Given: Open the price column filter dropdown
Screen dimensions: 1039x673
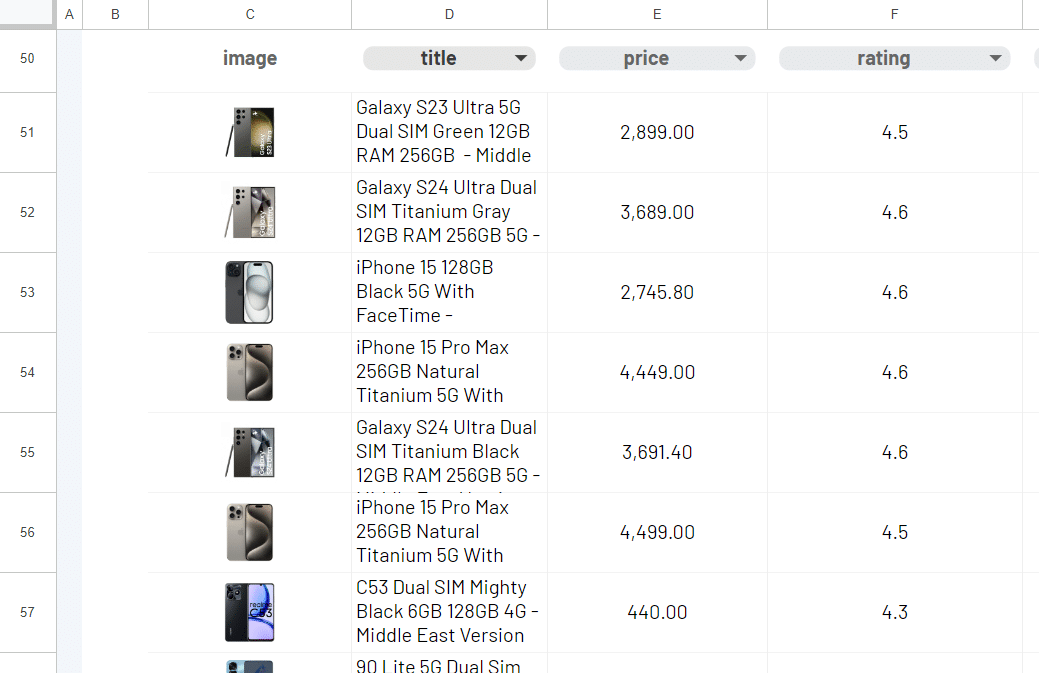Looking at the screenshot, I should click(740, 59).
